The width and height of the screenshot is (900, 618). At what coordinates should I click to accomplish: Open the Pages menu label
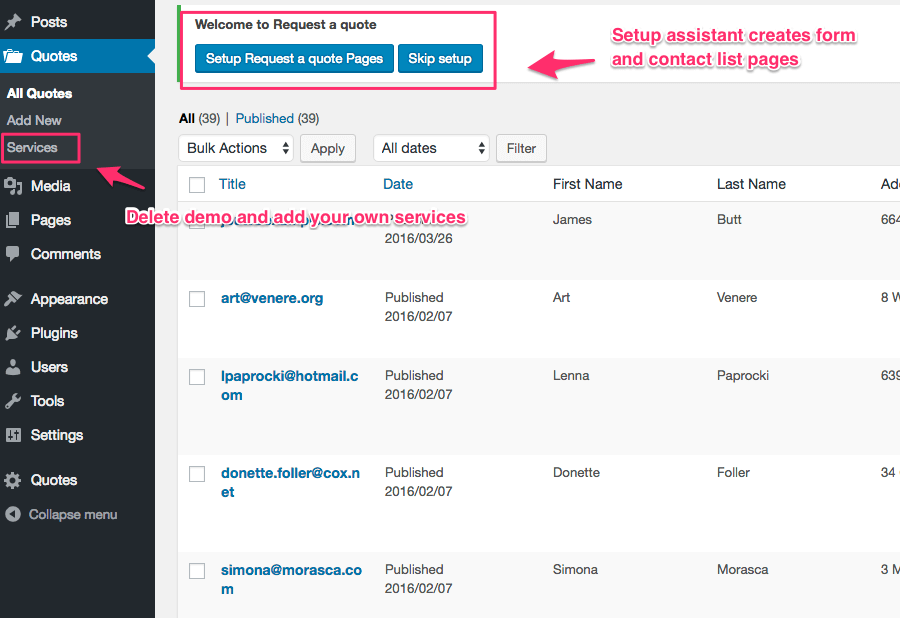click(51, 220)
